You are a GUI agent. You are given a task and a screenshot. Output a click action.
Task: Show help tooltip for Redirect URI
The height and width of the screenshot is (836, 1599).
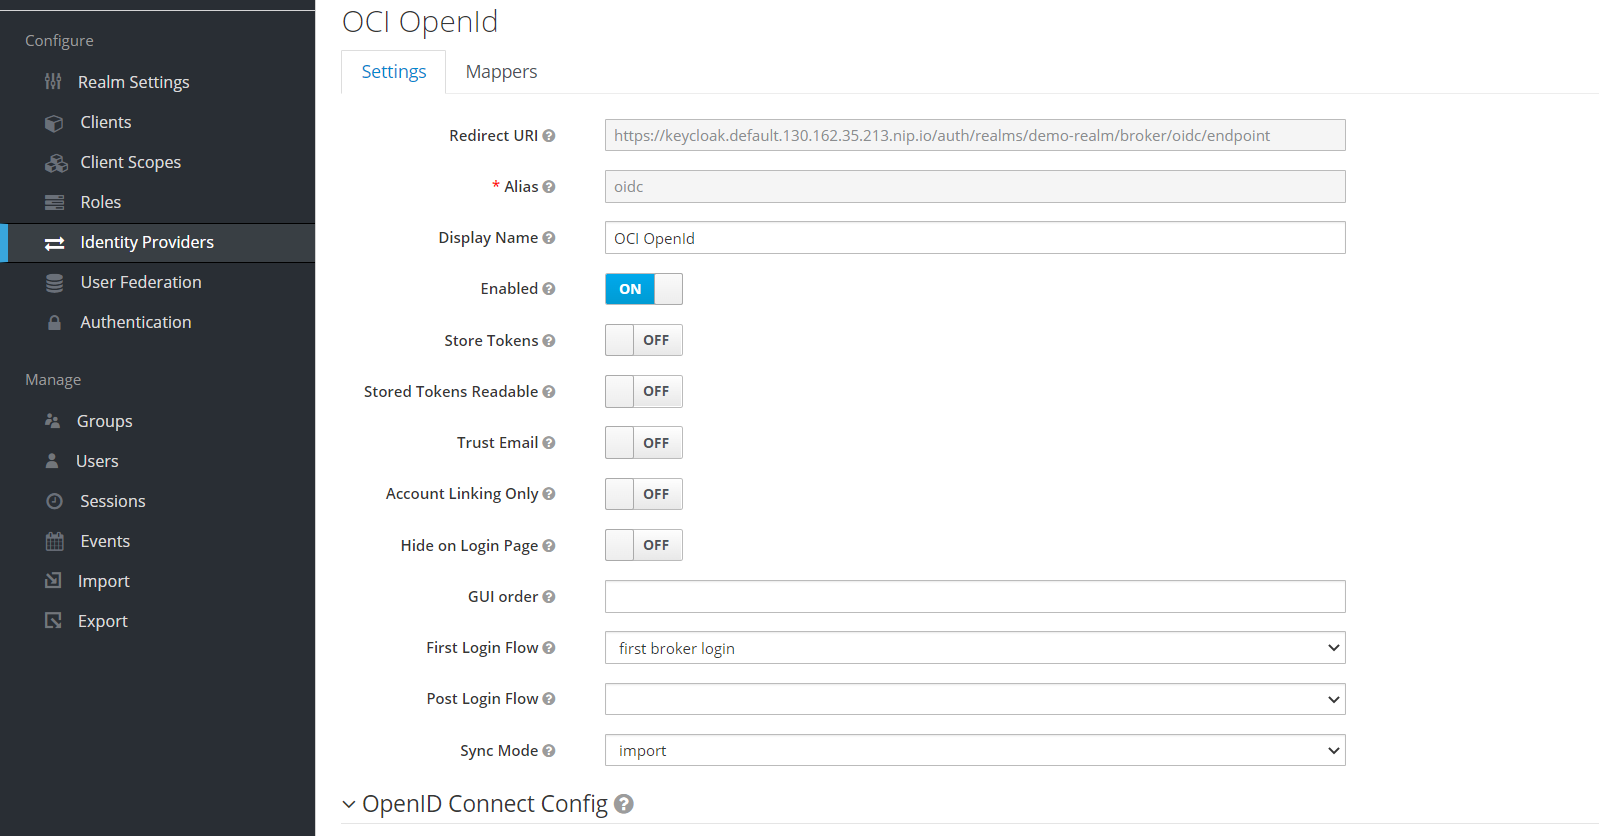(x=549, y=136)
